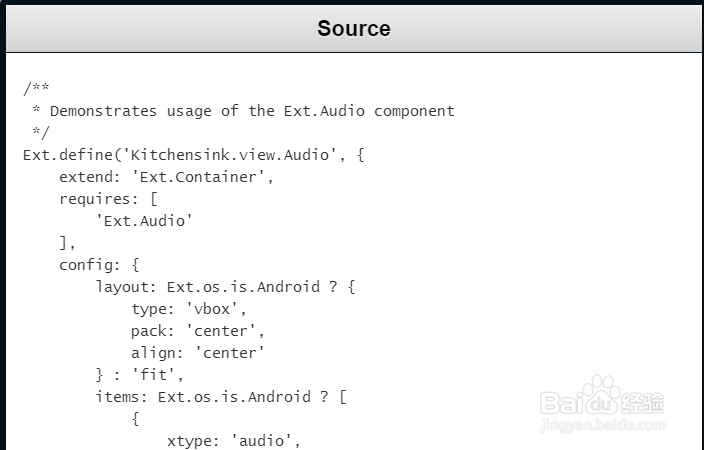
Task: Click the opening '/**' comment marker
Action: [x=36, y=89]
